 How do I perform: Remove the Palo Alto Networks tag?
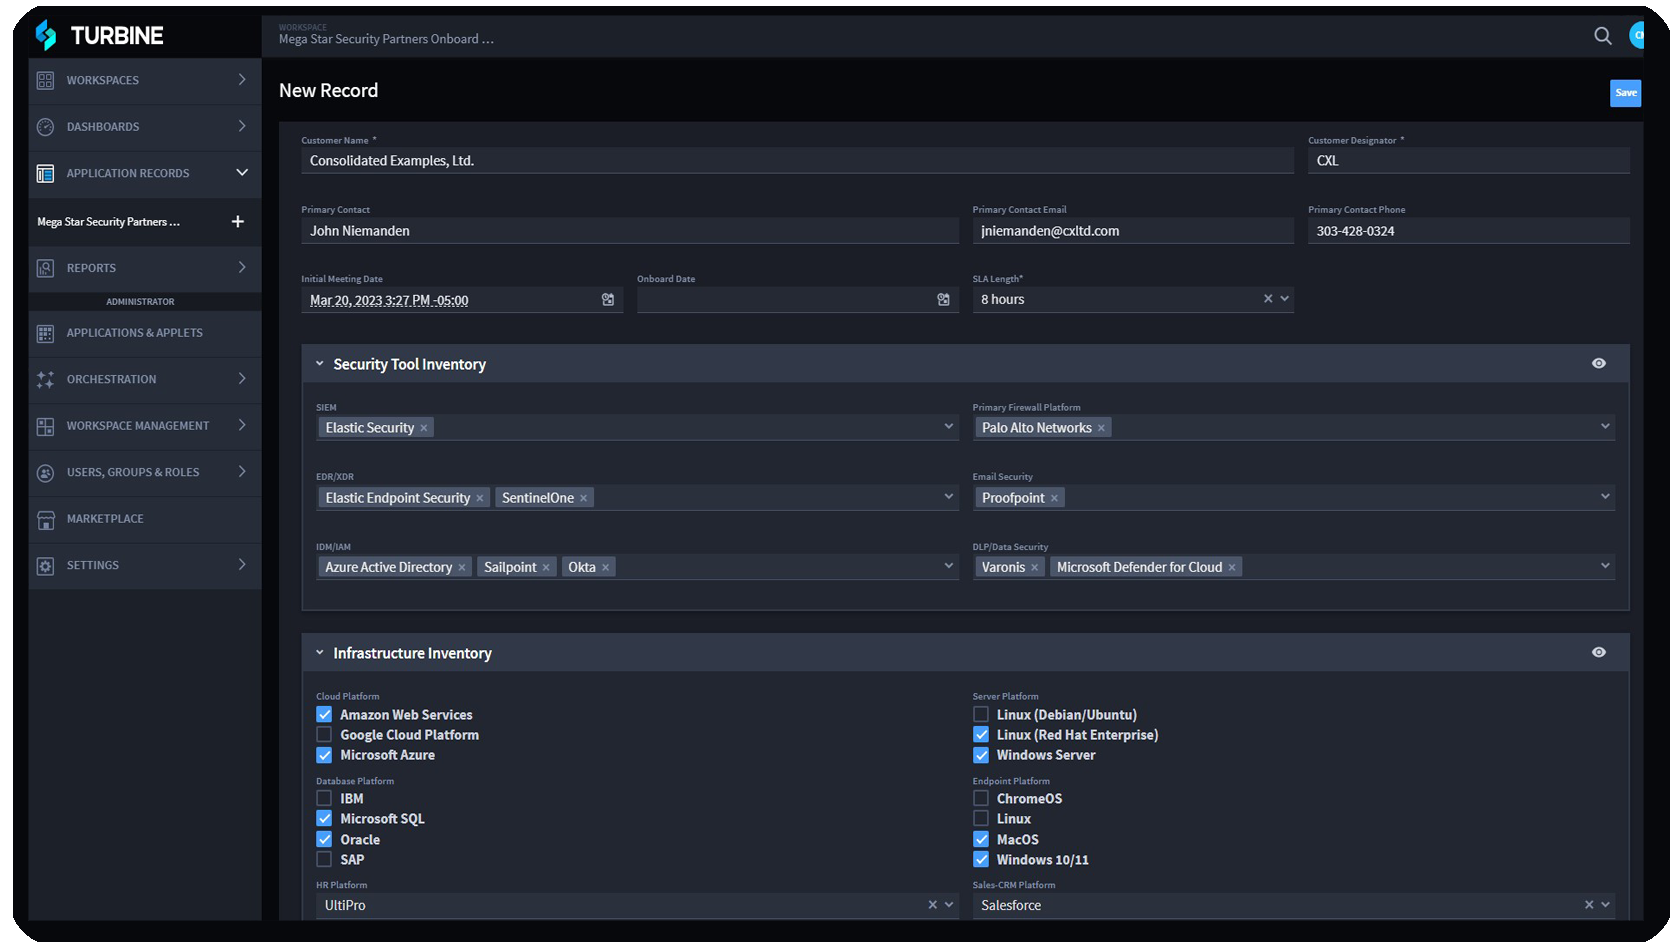coord(1101,428)
